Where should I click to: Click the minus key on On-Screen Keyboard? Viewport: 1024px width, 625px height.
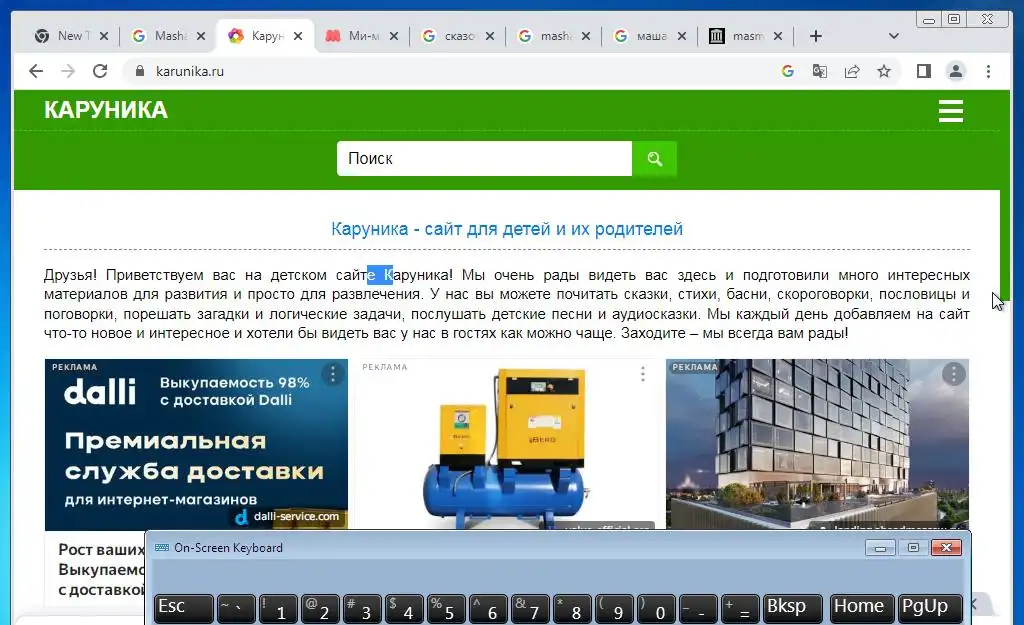coord(697,609)
